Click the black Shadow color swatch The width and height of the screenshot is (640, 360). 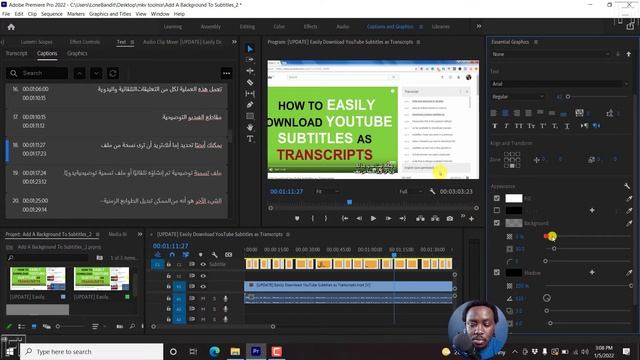pos(513,272)
